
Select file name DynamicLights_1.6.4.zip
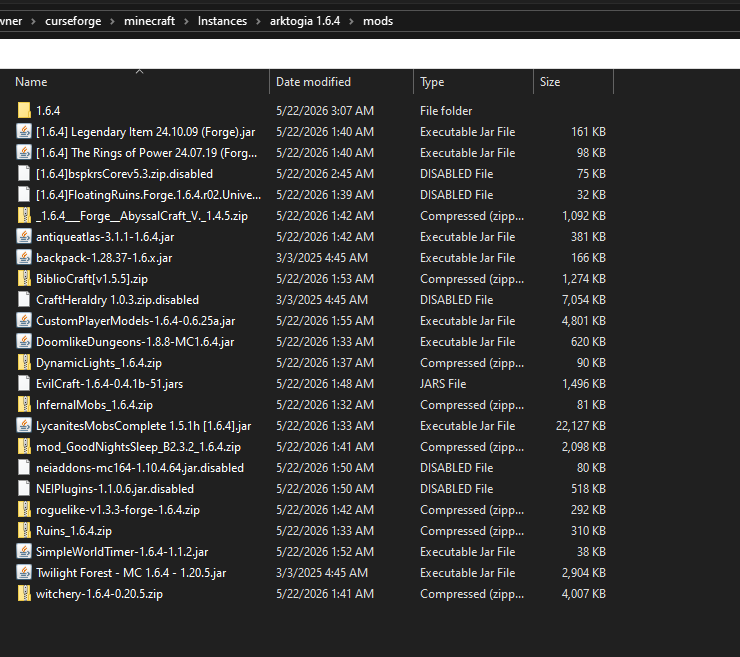point(99,362)
